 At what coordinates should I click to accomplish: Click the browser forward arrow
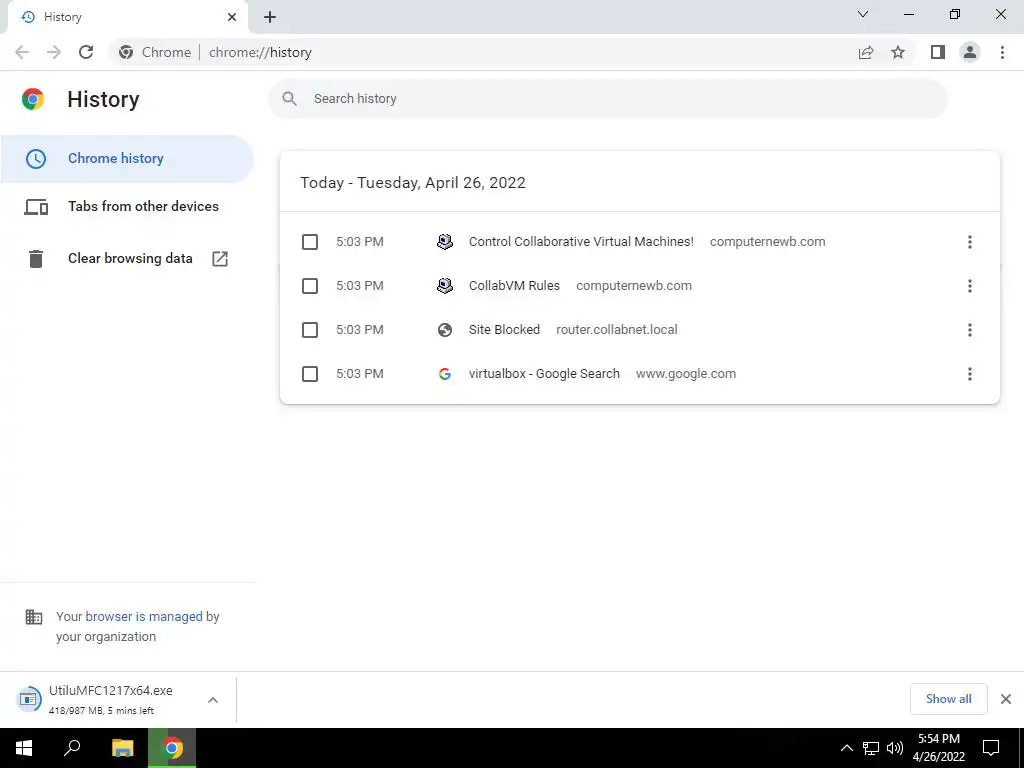pyautogui.click(x=54, y=52)
